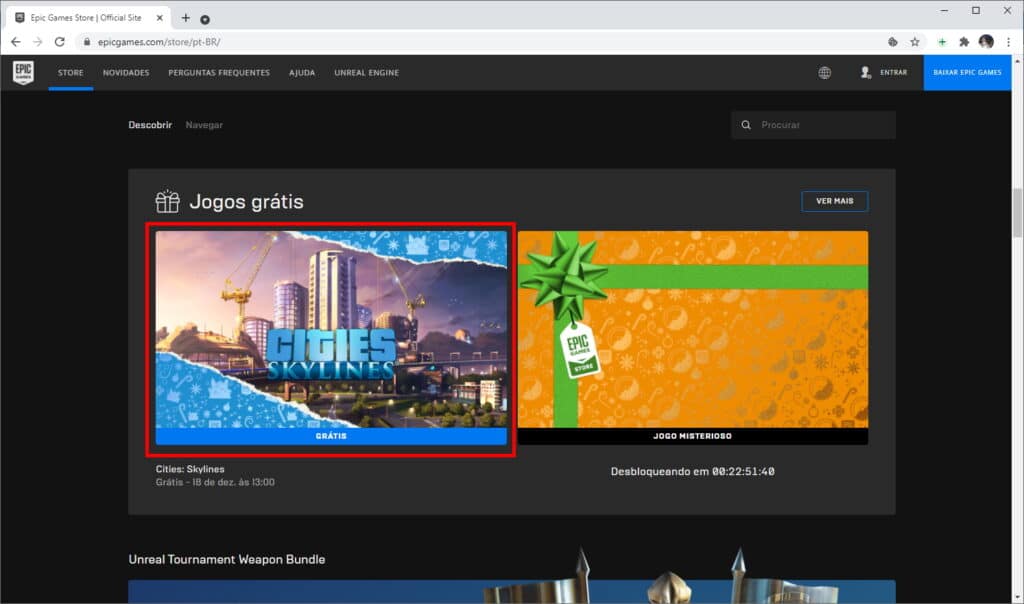Click the 'Grátis - 18 de dez.' text
1024x604 pixels.
215,483
